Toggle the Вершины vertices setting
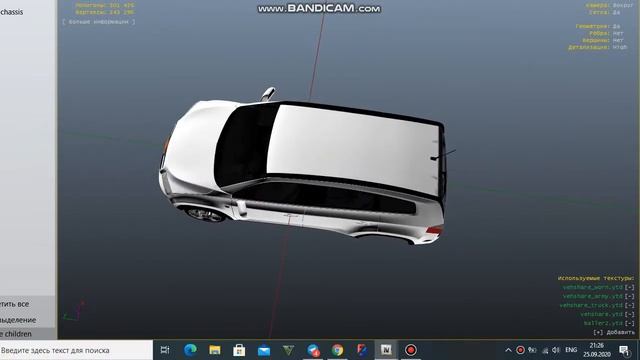This screenshot has height=360, width=640. pyautogui.click(x=618, y=40)
